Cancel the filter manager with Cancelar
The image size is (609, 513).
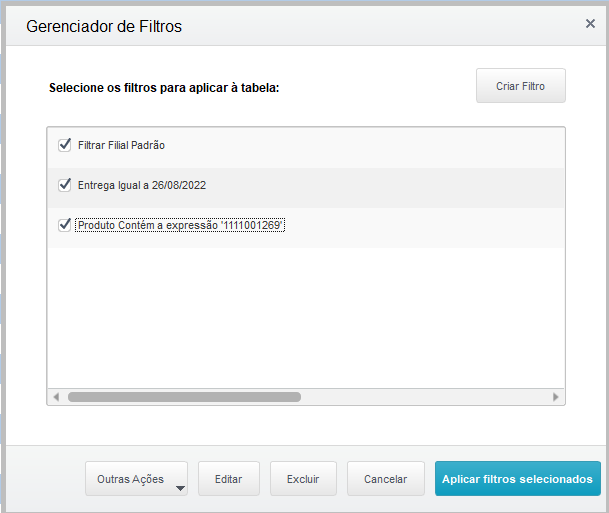pos(385,479)
